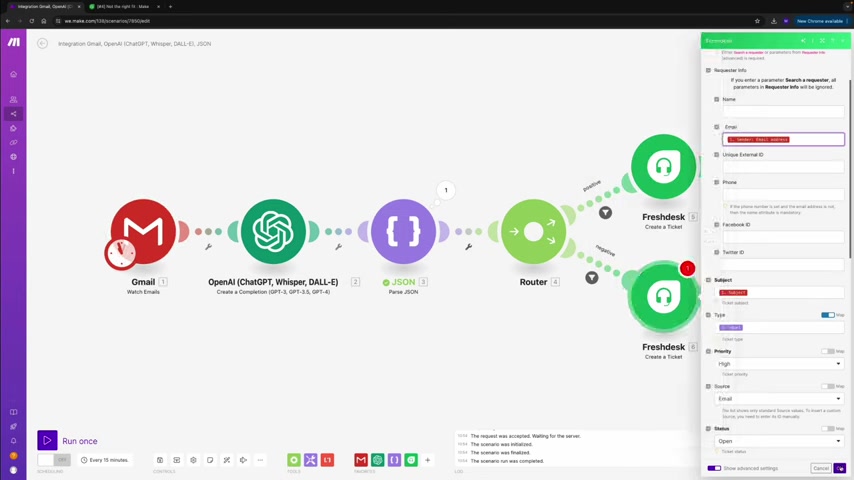This screenshot has height=480, width=854.
Task: Open the Status dropdown set to Open
Action: coord(779,441)
